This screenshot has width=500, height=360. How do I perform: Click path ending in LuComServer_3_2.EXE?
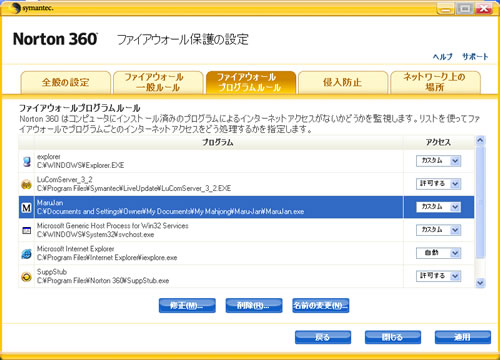134,189
